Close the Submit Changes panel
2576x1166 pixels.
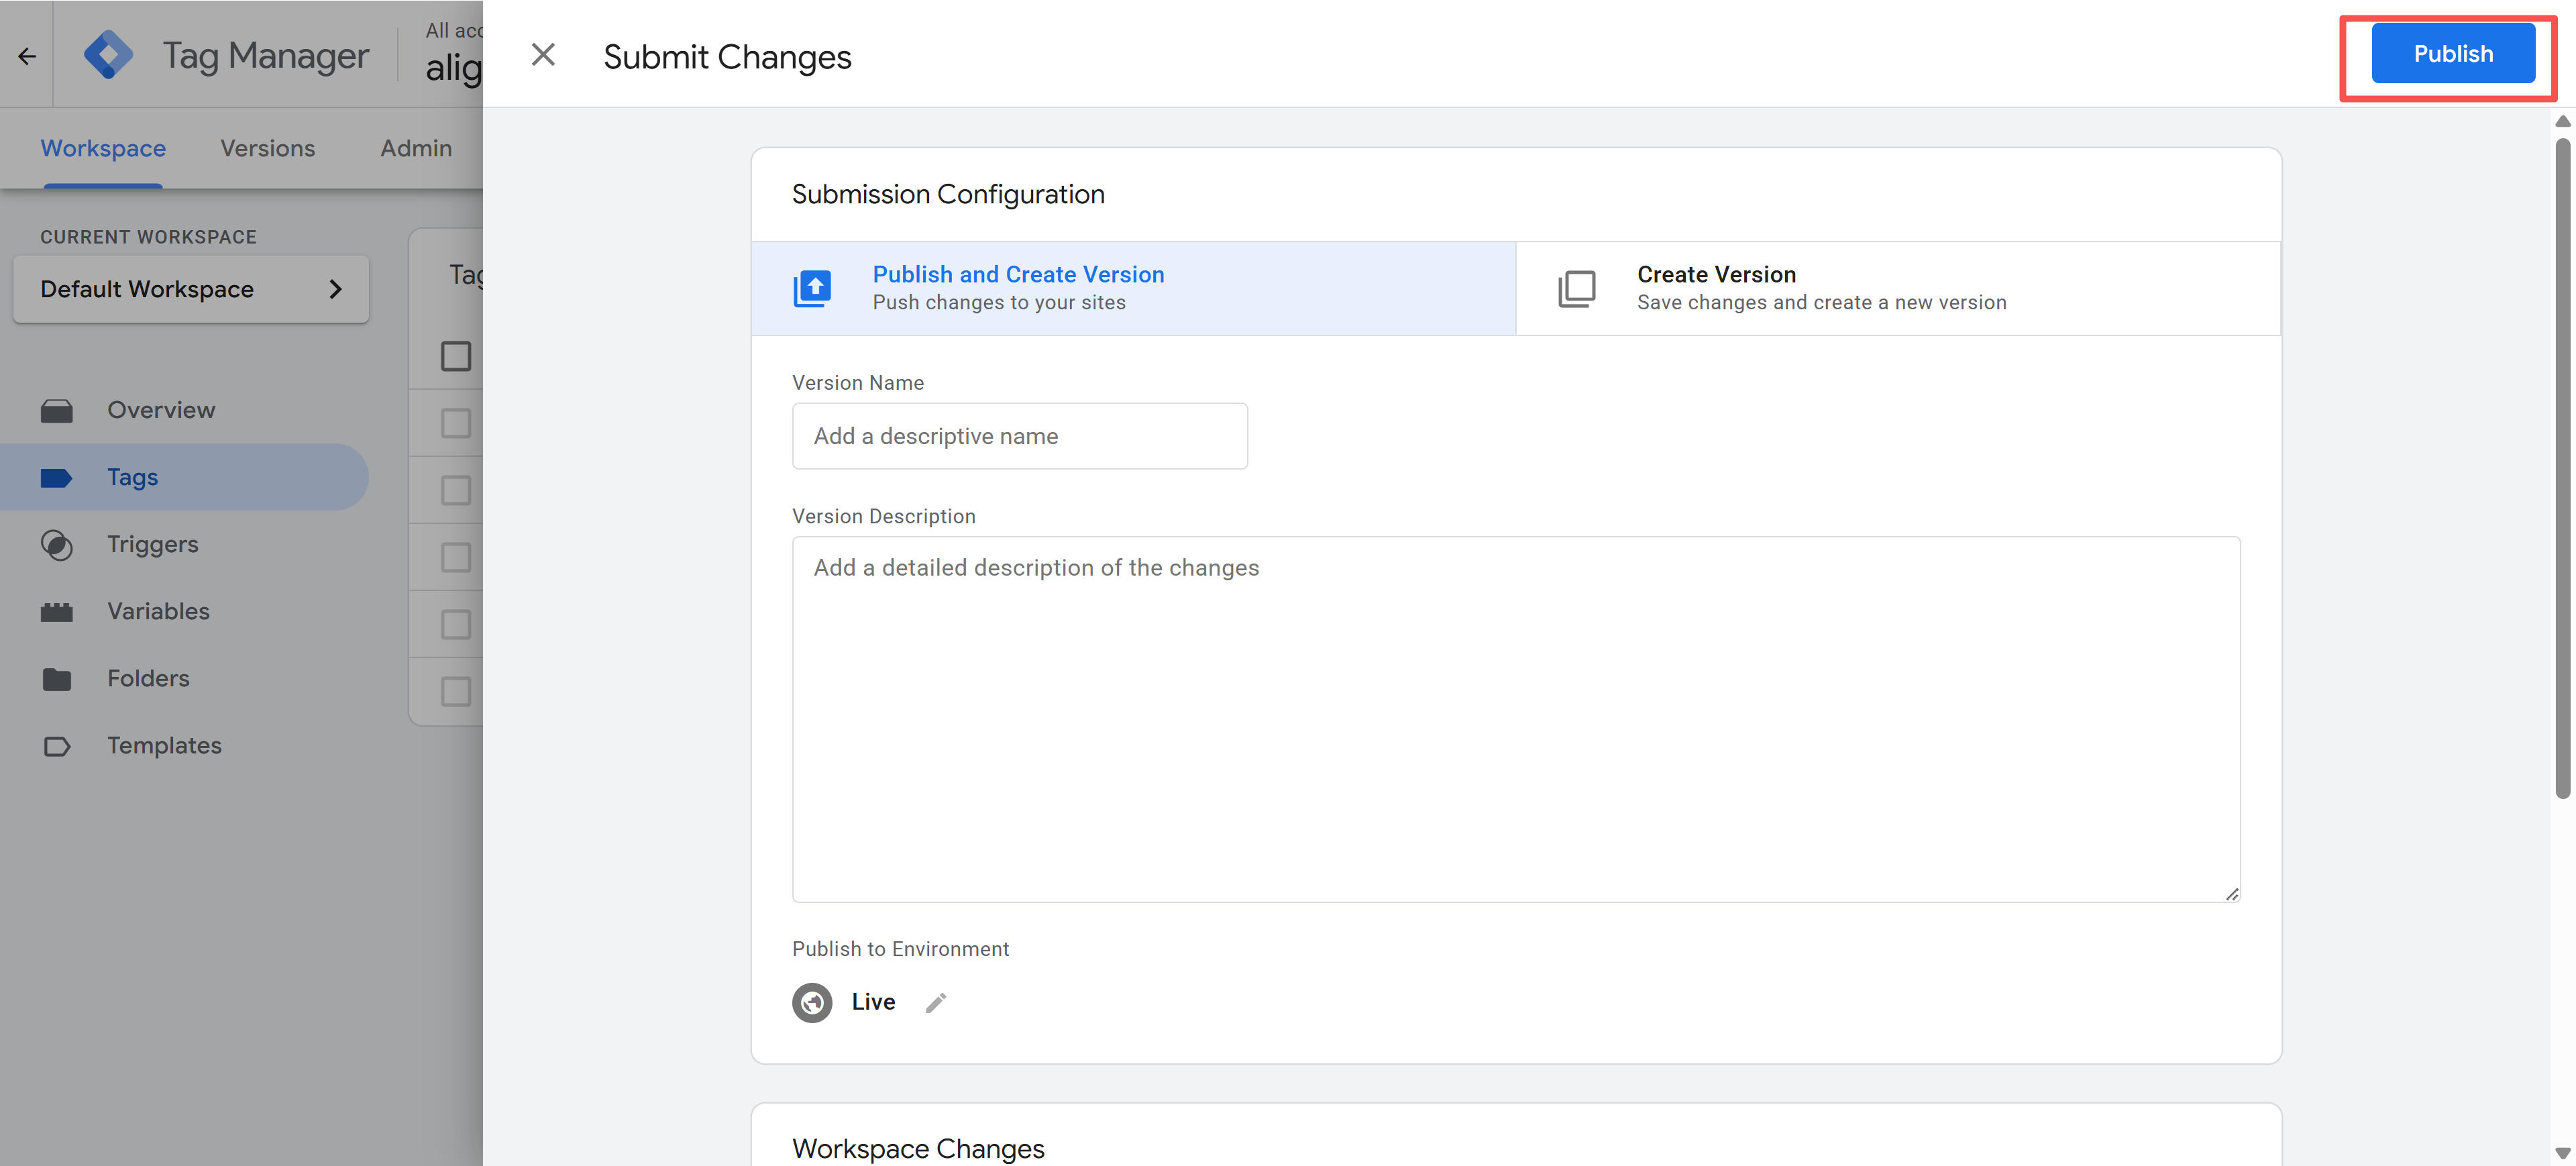click(543, 55)
